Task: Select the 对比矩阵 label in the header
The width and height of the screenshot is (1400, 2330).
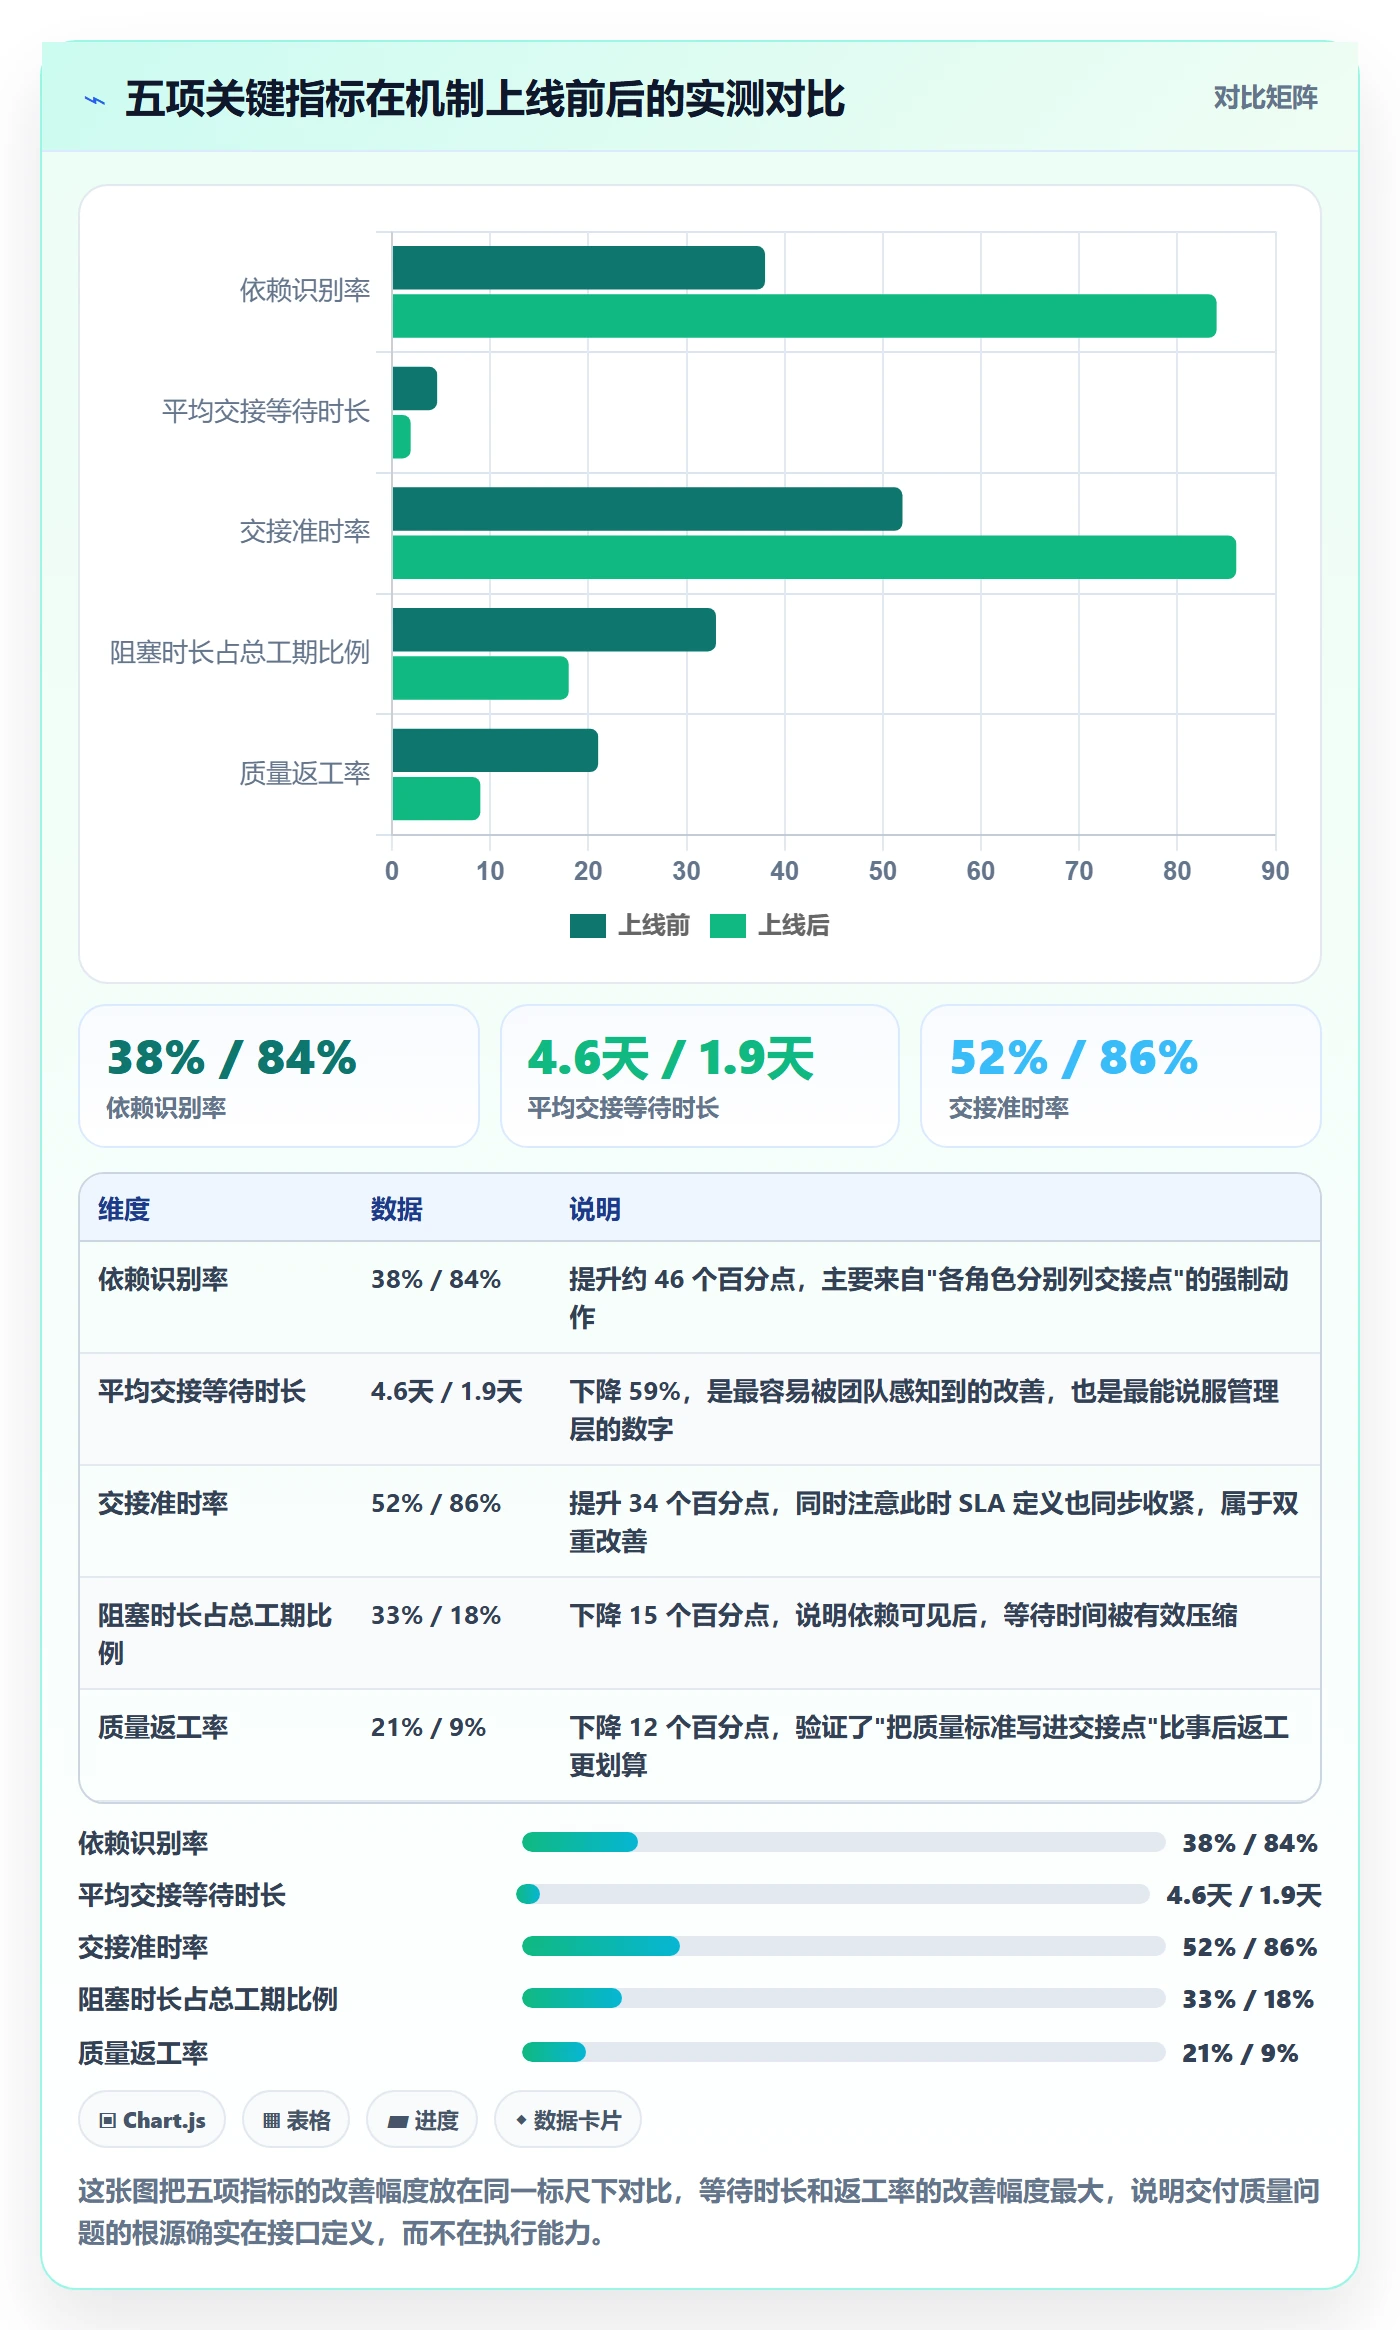Action: (1265, 98)
